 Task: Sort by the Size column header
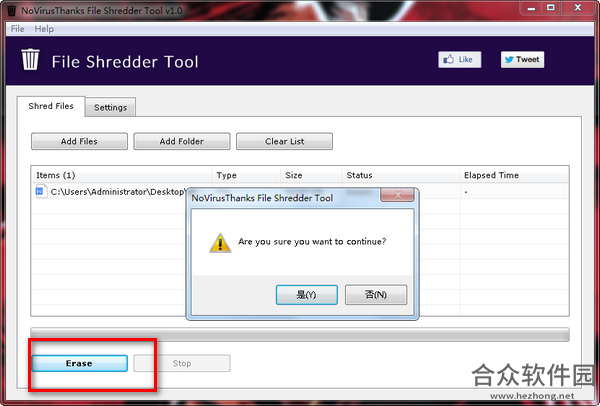pos(311,175)
